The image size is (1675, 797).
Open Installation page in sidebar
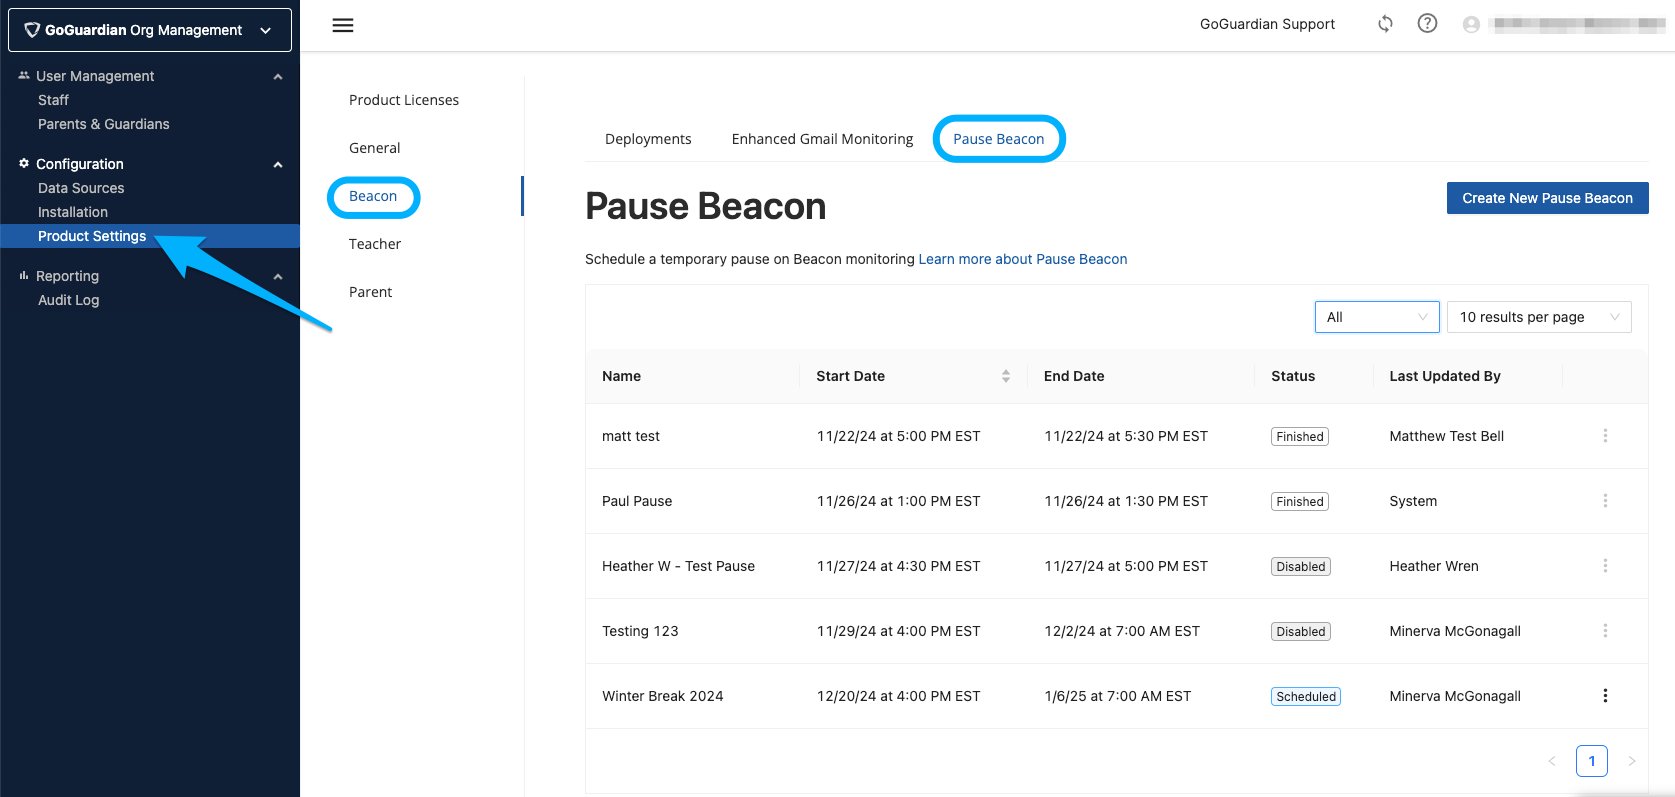(x=73, y=212)
